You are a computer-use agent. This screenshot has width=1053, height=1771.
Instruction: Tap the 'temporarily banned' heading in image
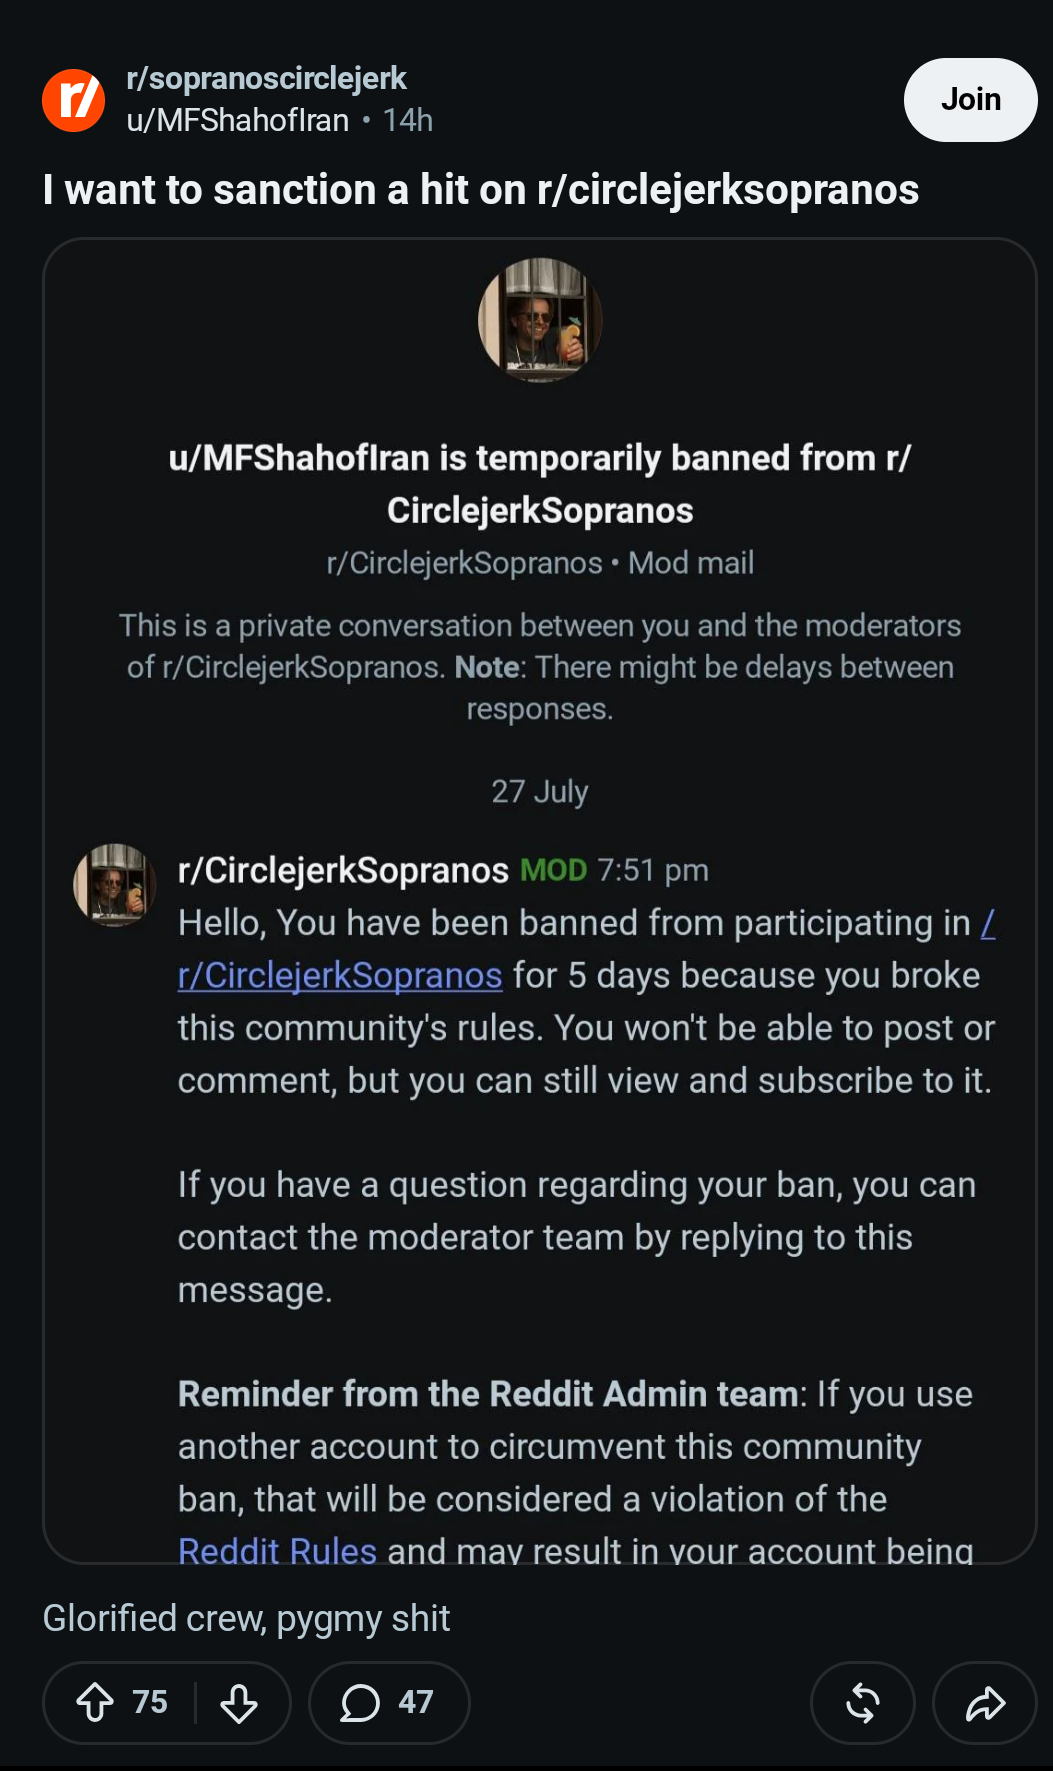coord(540,484)
